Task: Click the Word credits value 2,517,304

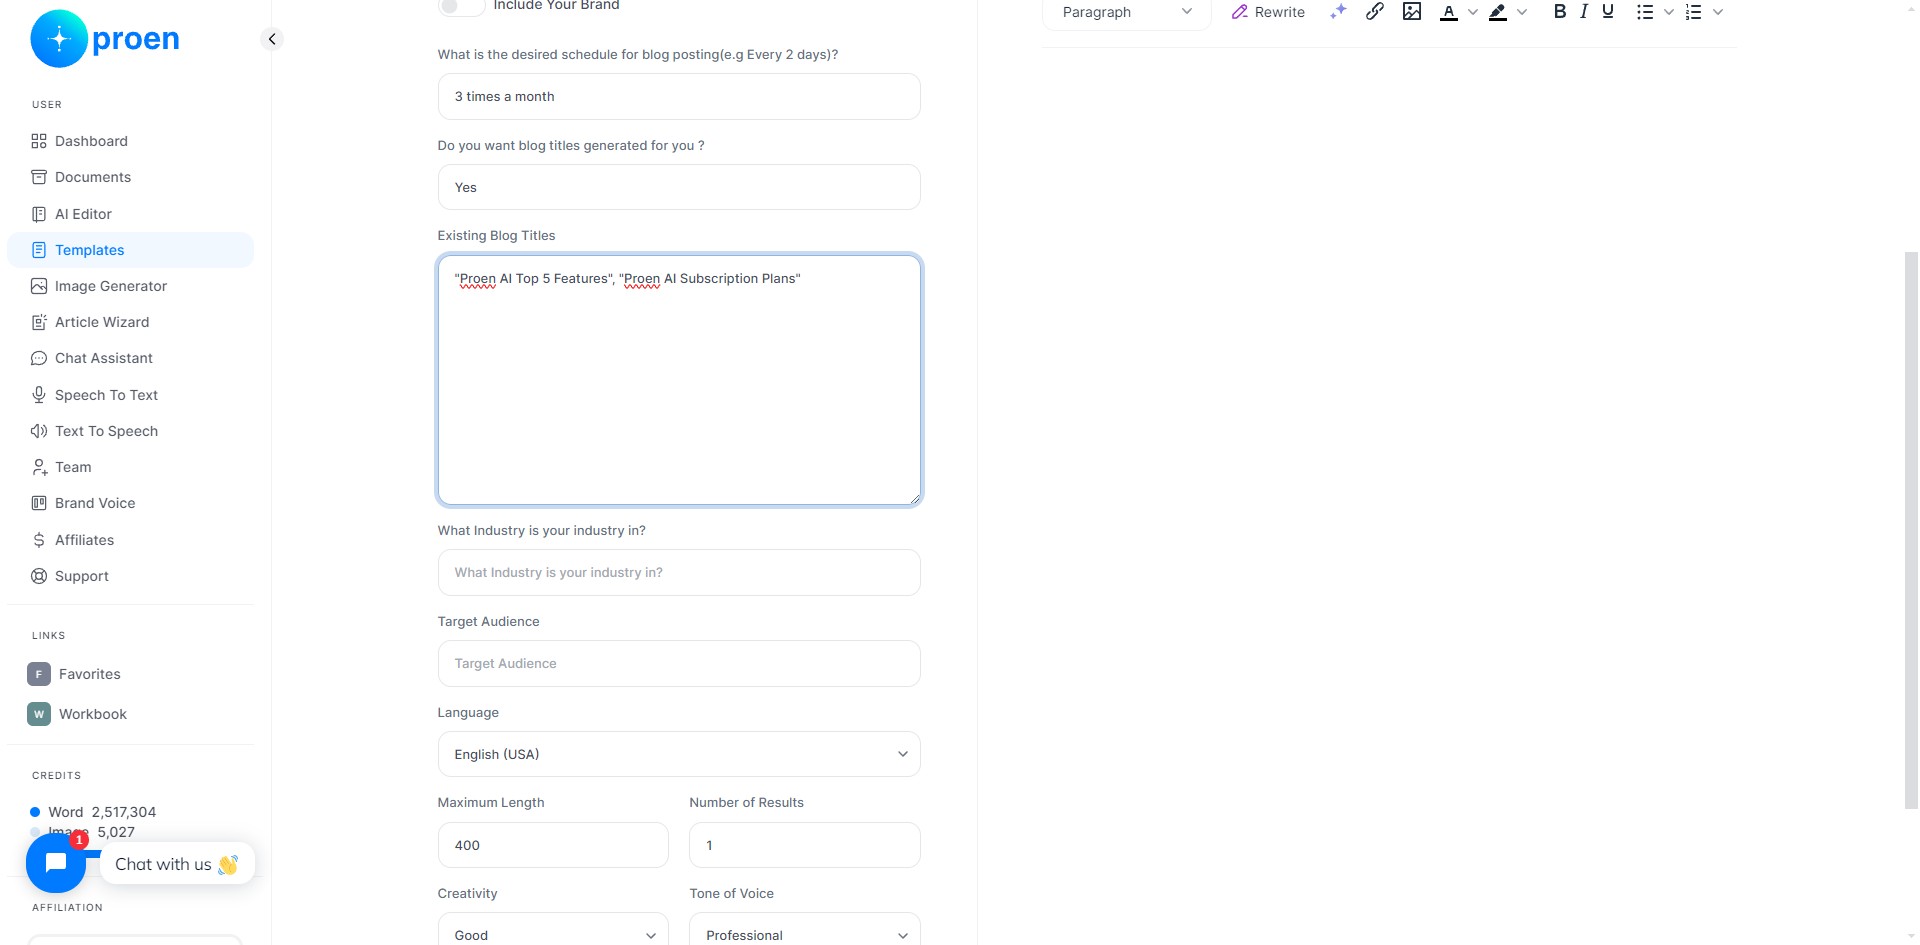Action: (124, 812)
